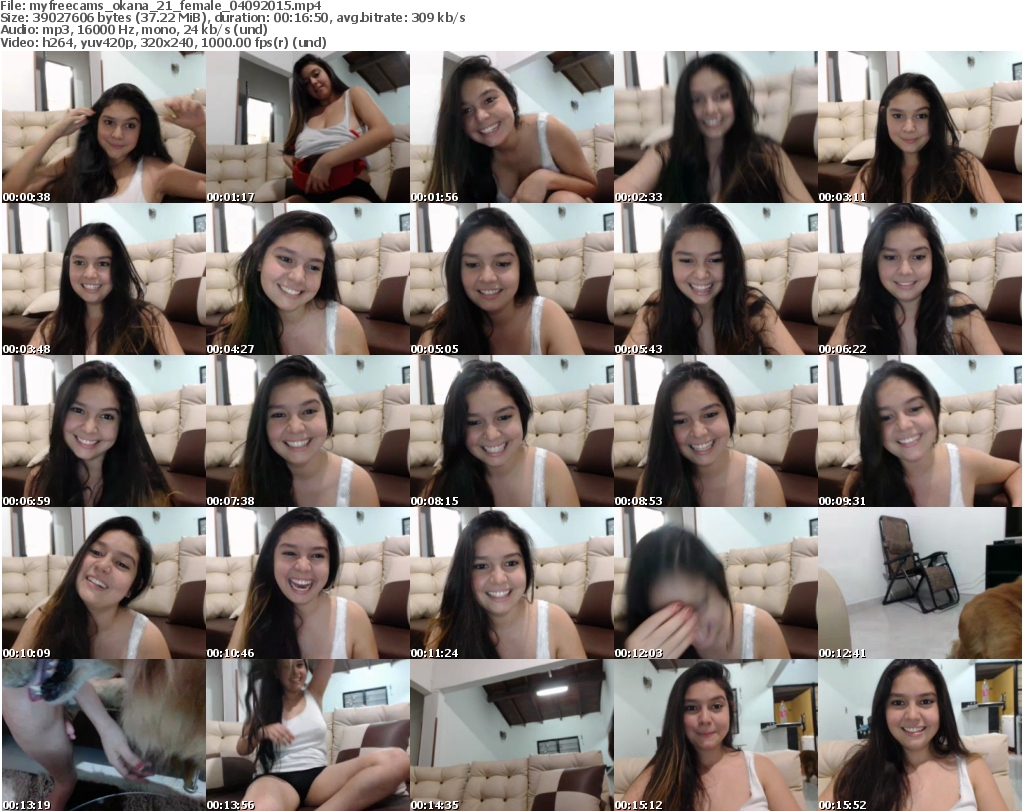
Task: Select the thumbnail stamped 00:06:22
Action: pos(920,279)
